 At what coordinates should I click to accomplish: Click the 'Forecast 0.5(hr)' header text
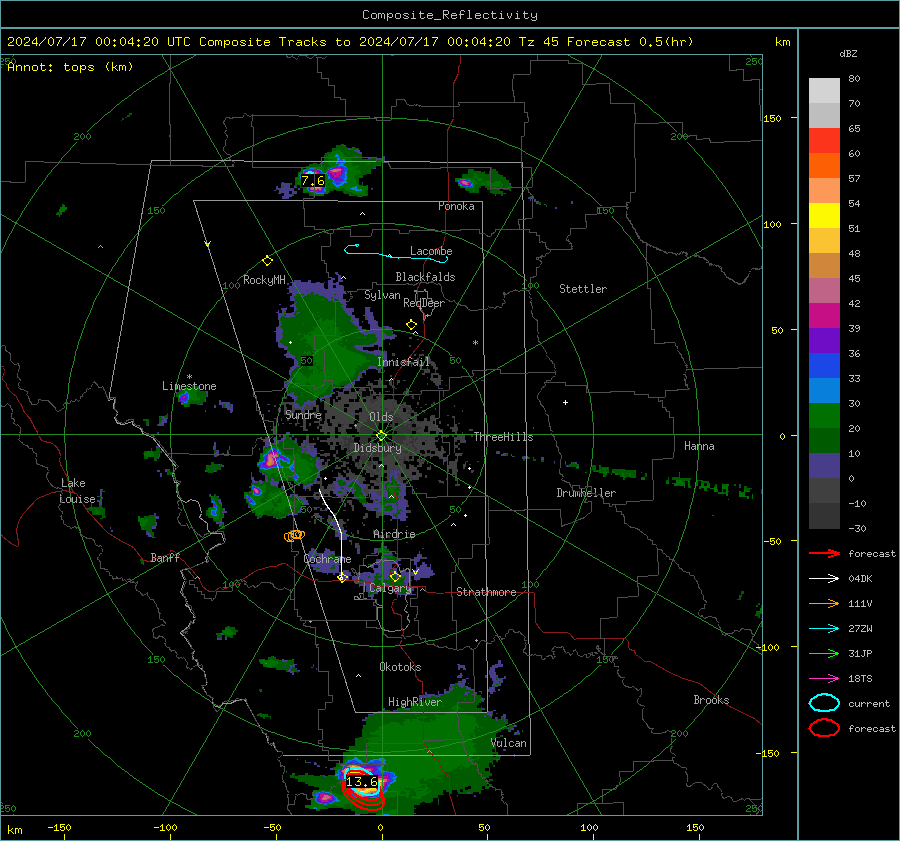[x=630, y=42]
